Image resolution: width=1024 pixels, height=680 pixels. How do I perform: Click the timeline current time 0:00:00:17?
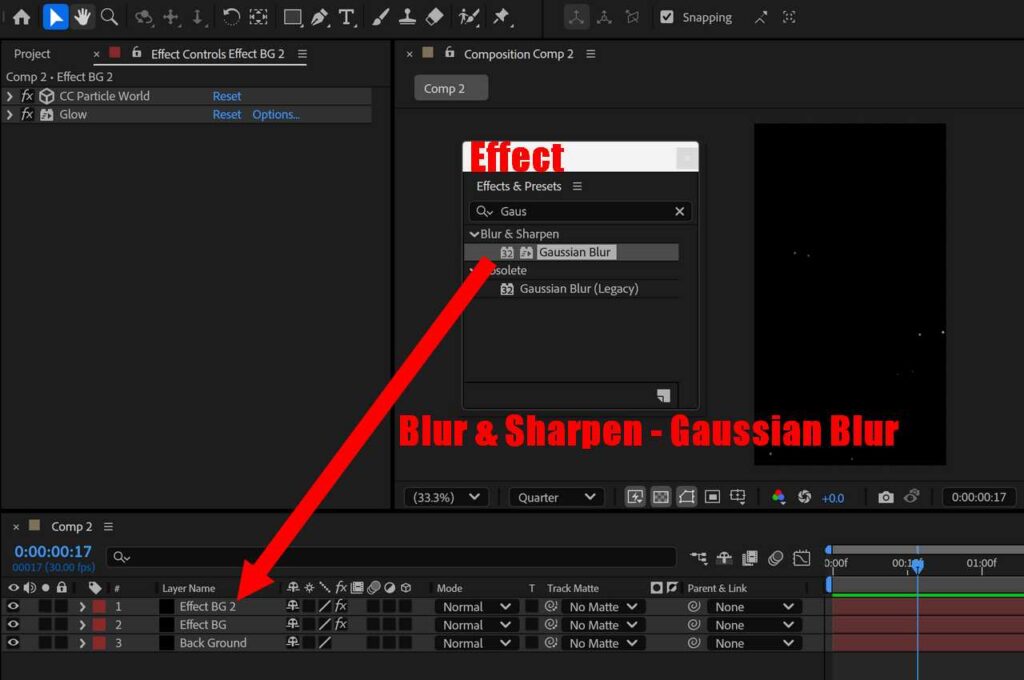click(x=53, y=551)
